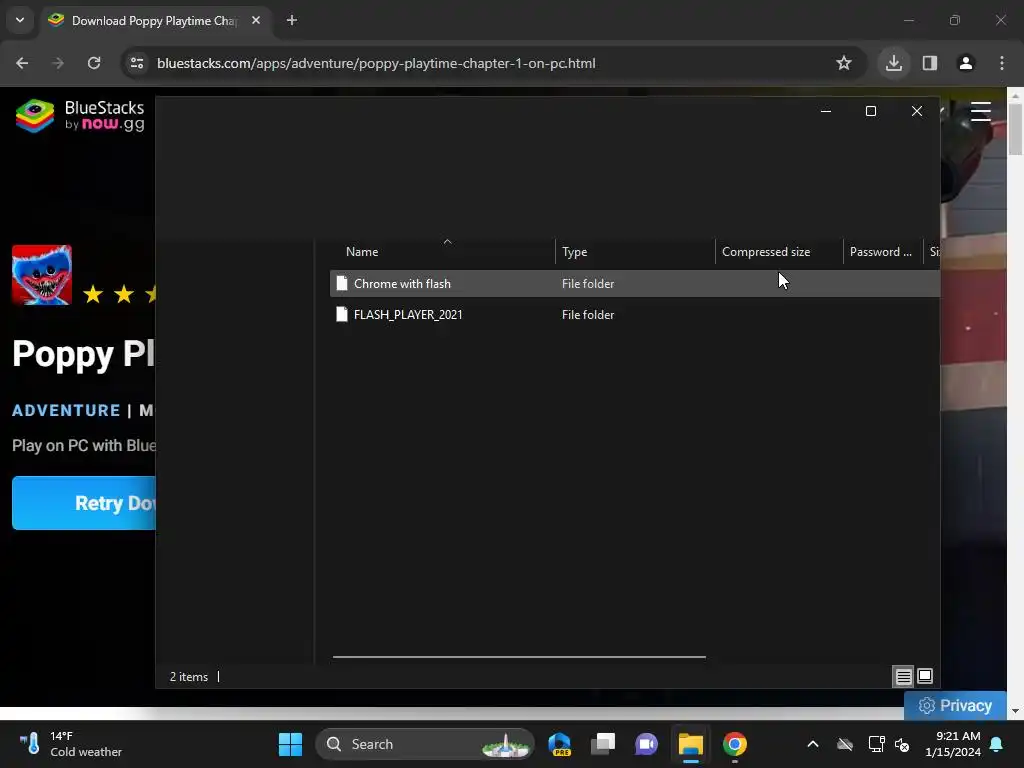
Task: Open Chrome three-dot menu
Action: (x=1002, y=63)
